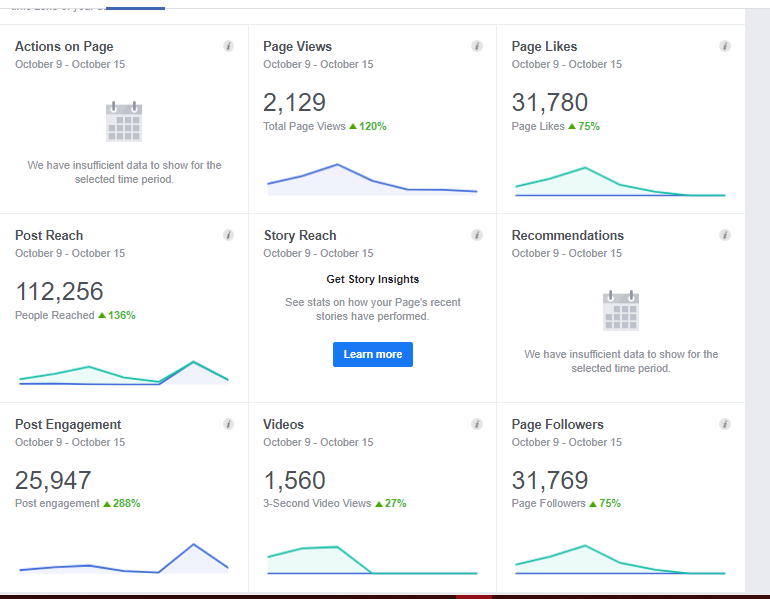Image resolution: width=770 pixels, height=599 pixels.
Task: Open the Page Views title
Action: (x=298, y=47)
